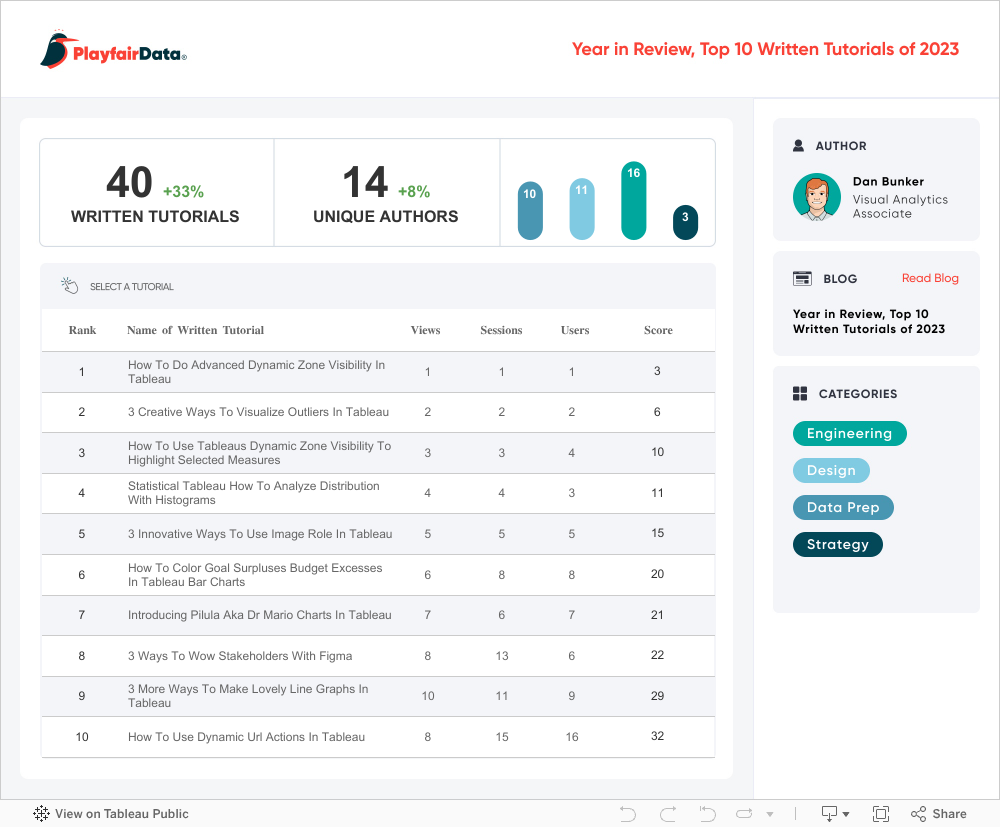This screenshot has height=827, width=1000.
Task: Click the Share button
Action: (x=939, y=814)
